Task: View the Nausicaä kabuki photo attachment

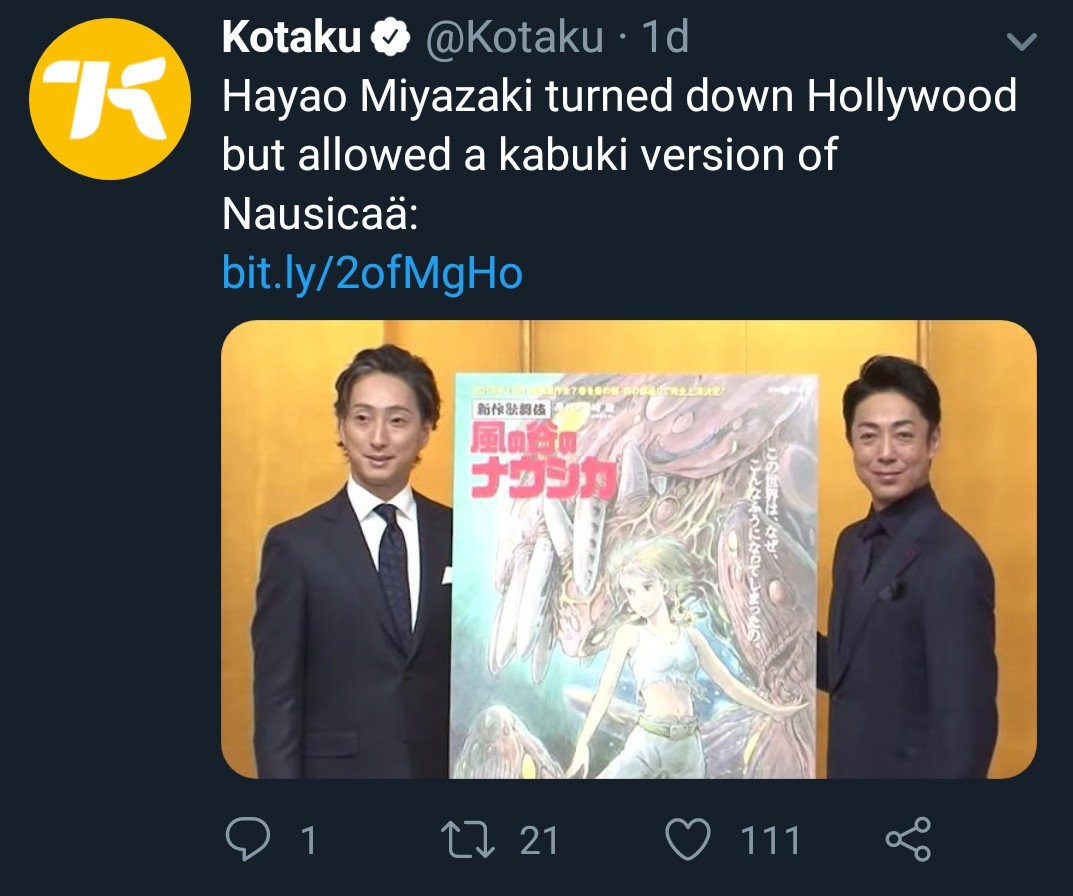Action: point(628,549)
